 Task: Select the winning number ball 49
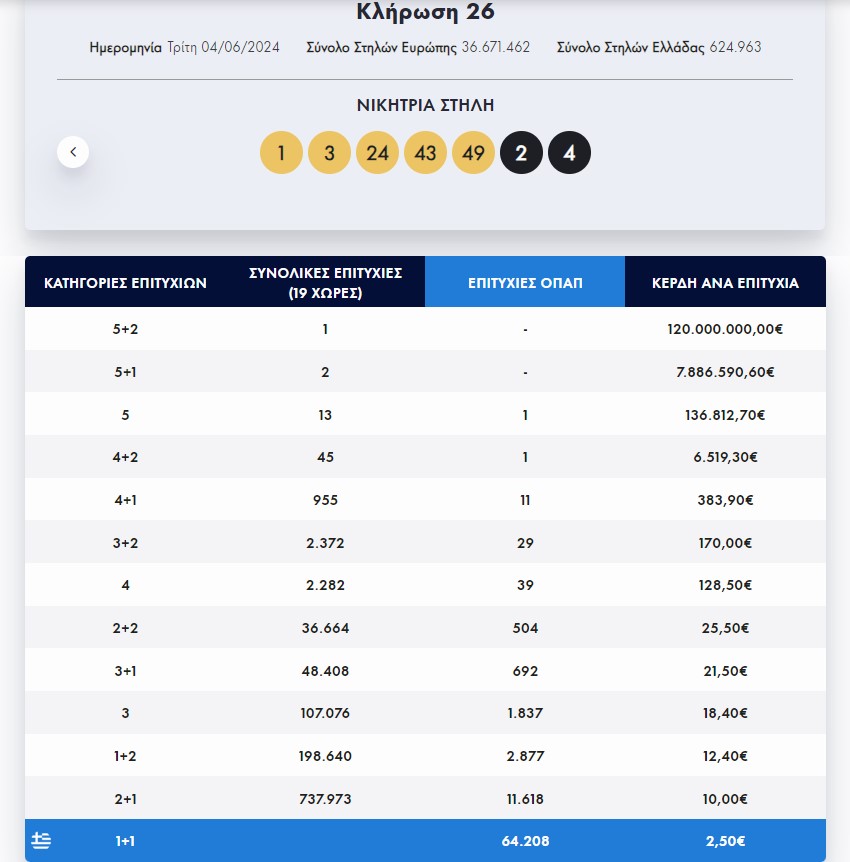(473, 152)
